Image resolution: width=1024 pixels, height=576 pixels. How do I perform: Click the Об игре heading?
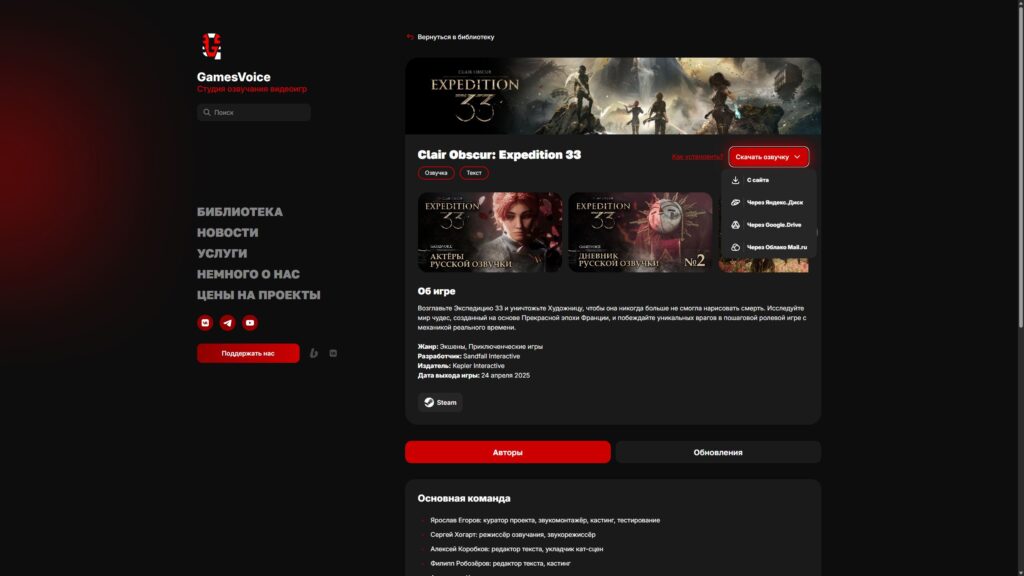tap(436, 291)
